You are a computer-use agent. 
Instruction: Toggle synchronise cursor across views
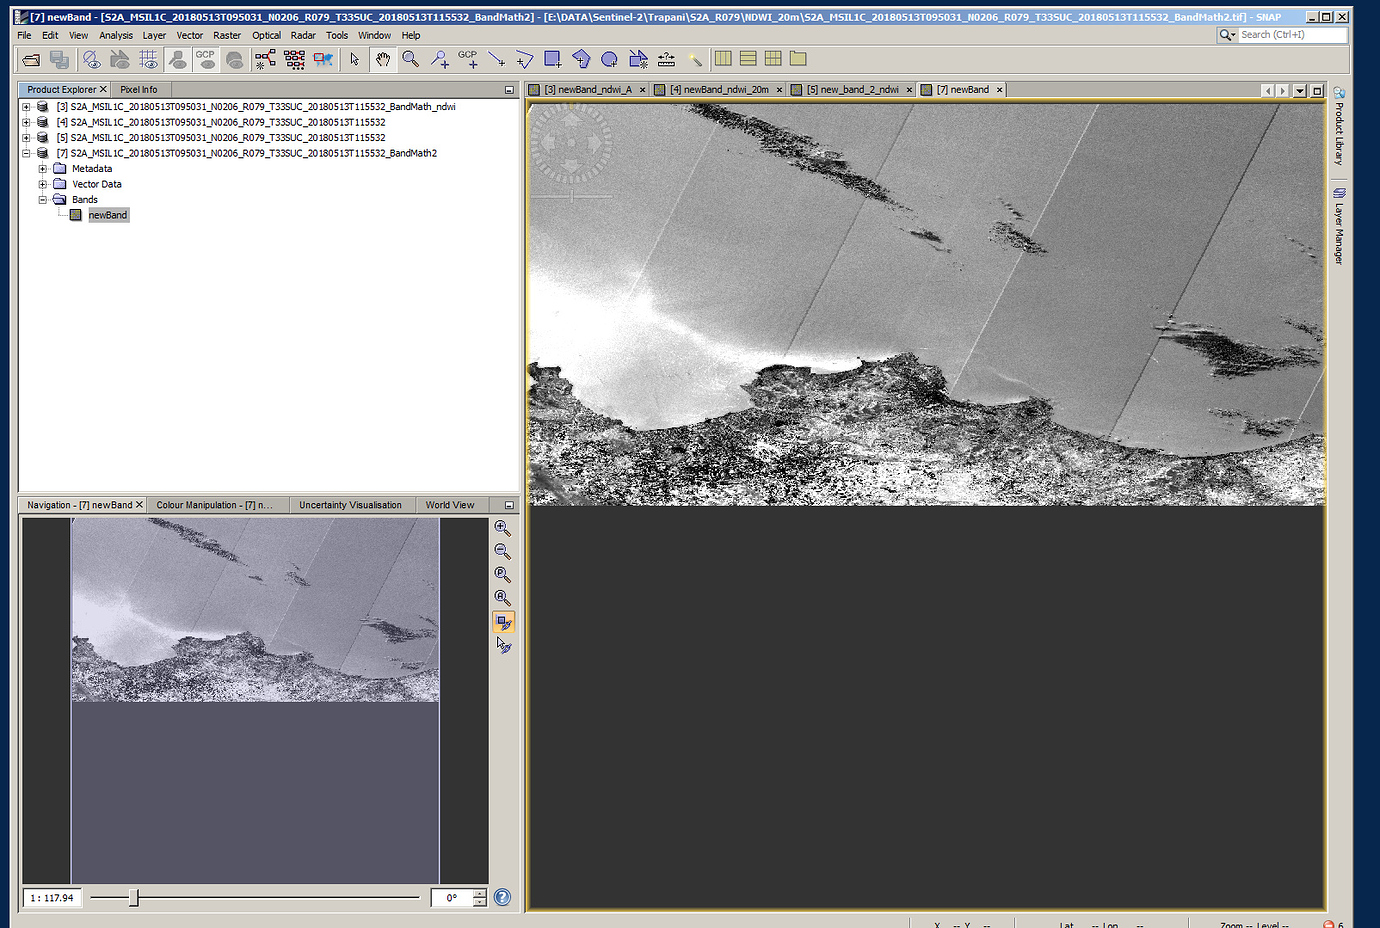click(x=503, y=644)
